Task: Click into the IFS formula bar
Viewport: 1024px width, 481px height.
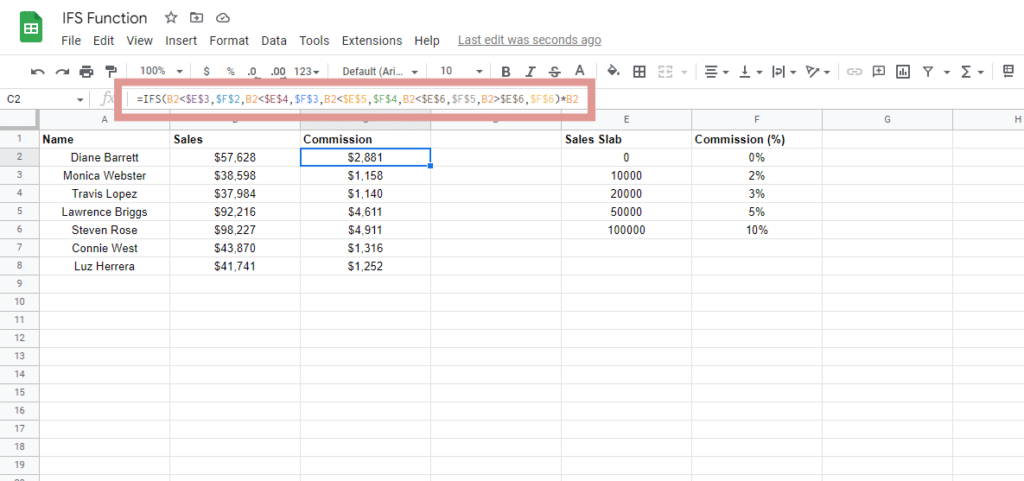Action: tap(357, 100)
